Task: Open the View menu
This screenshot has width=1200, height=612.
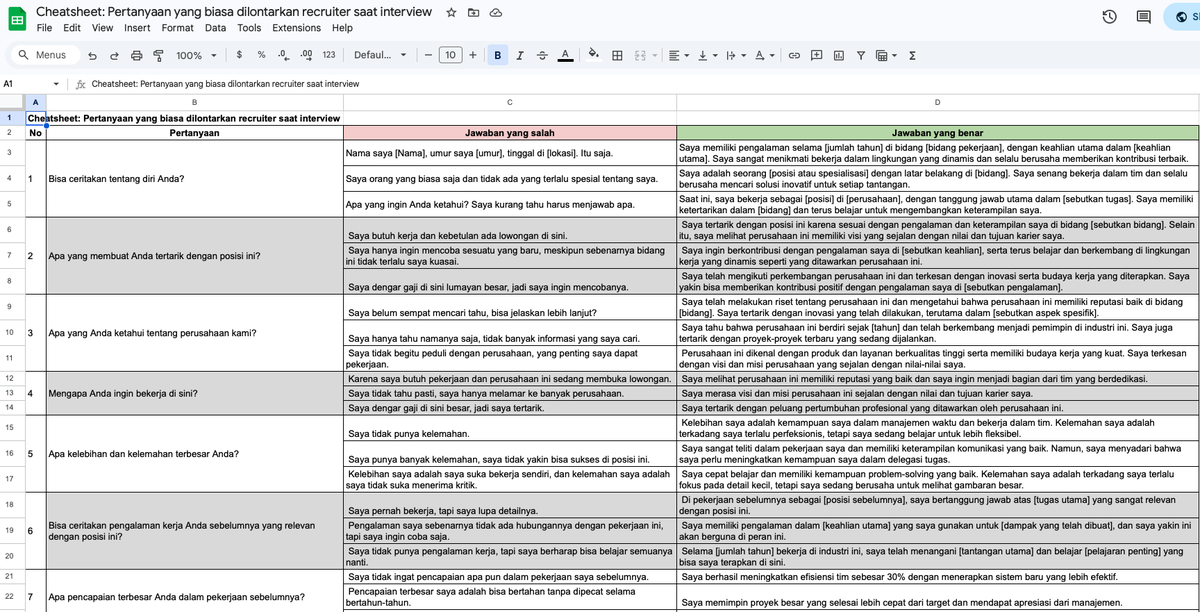Action: click(103, 28)
